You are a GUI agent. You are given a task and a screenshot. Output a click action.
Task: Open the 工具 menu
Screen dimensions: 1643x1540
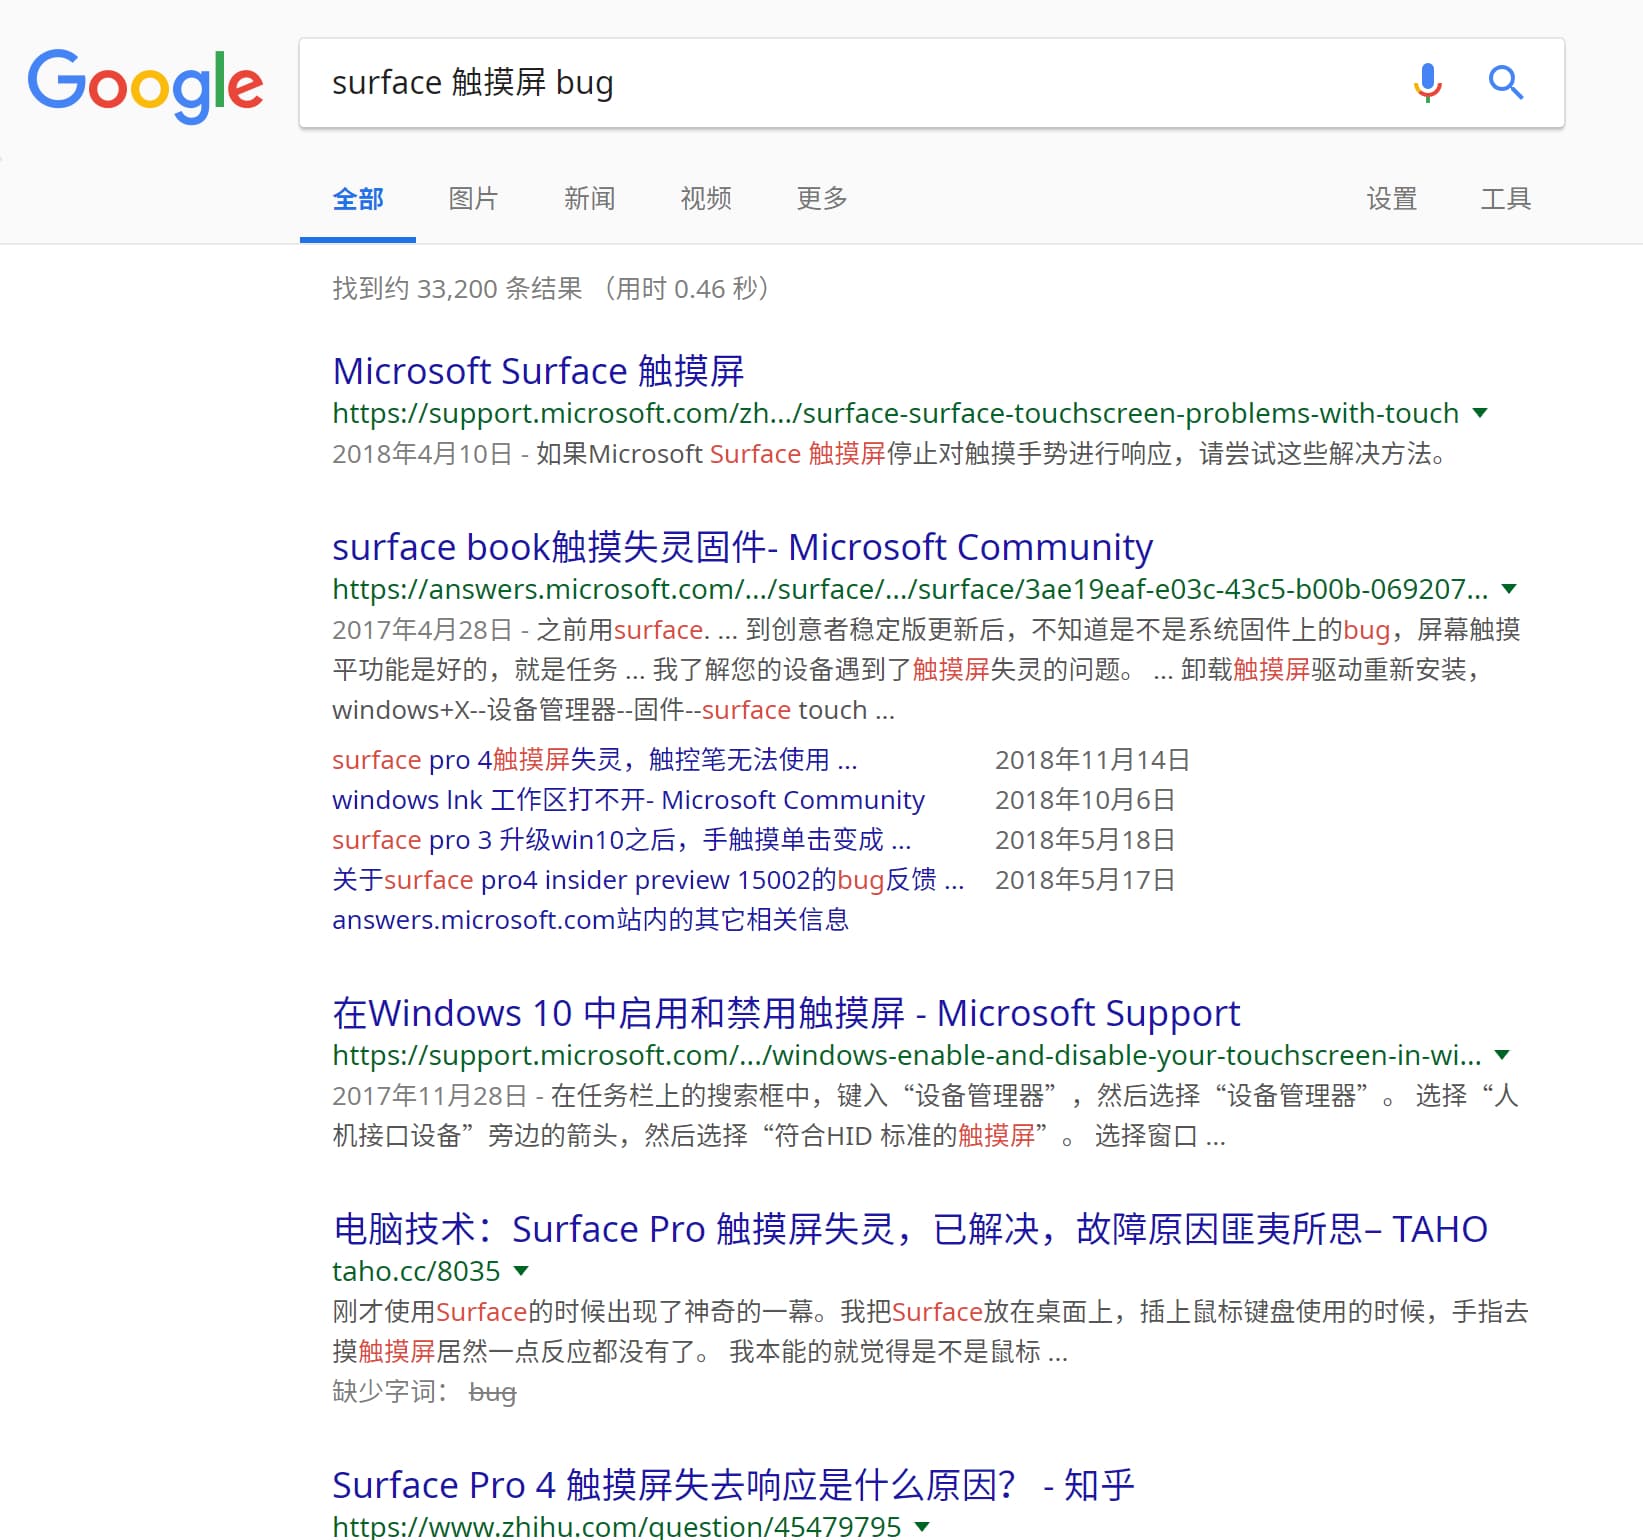(x=1505, y=199)
